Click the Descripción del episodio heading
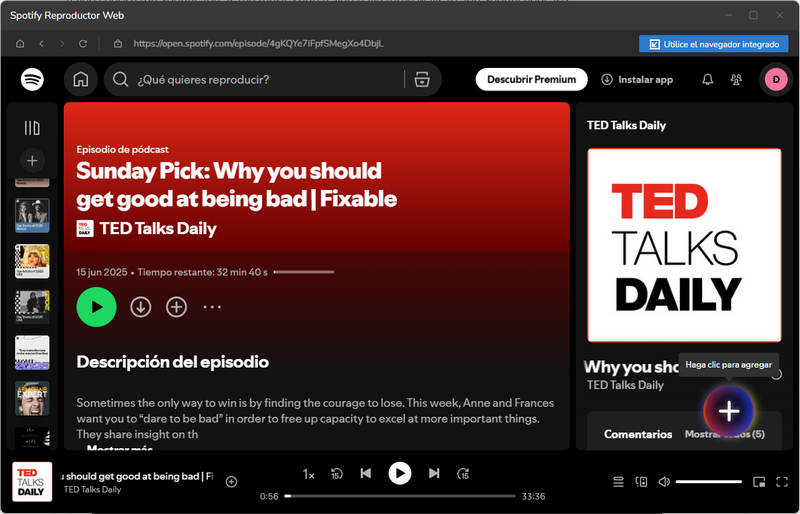Viewport: 800px width, 514px height. 172,362
